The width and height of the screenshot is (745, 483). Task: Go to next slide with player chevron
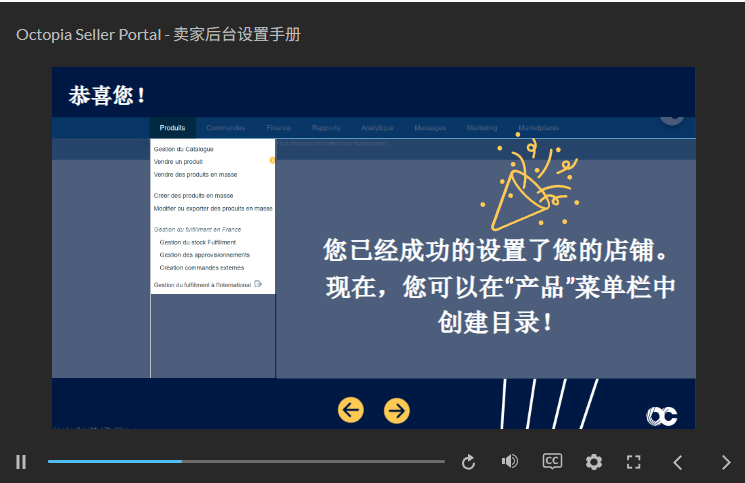click(x=726, y=462)
